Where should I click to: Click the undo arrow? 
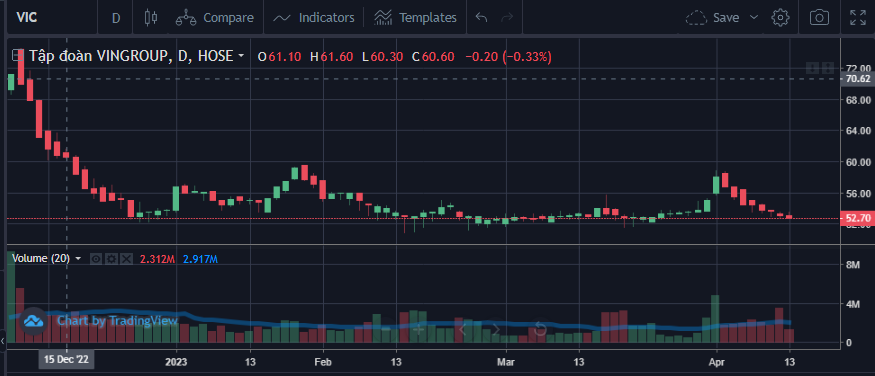click(x=481, y=18)
